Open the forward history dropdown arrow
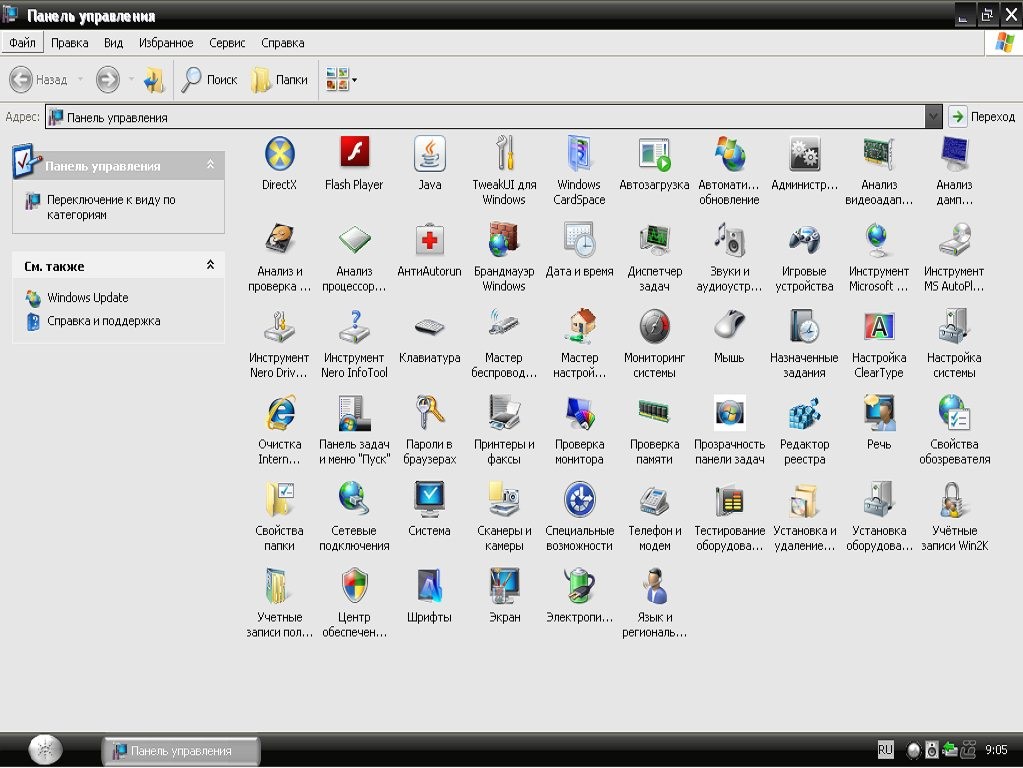This screenshot has width=1023, height=768. click(x=131, y=80)
